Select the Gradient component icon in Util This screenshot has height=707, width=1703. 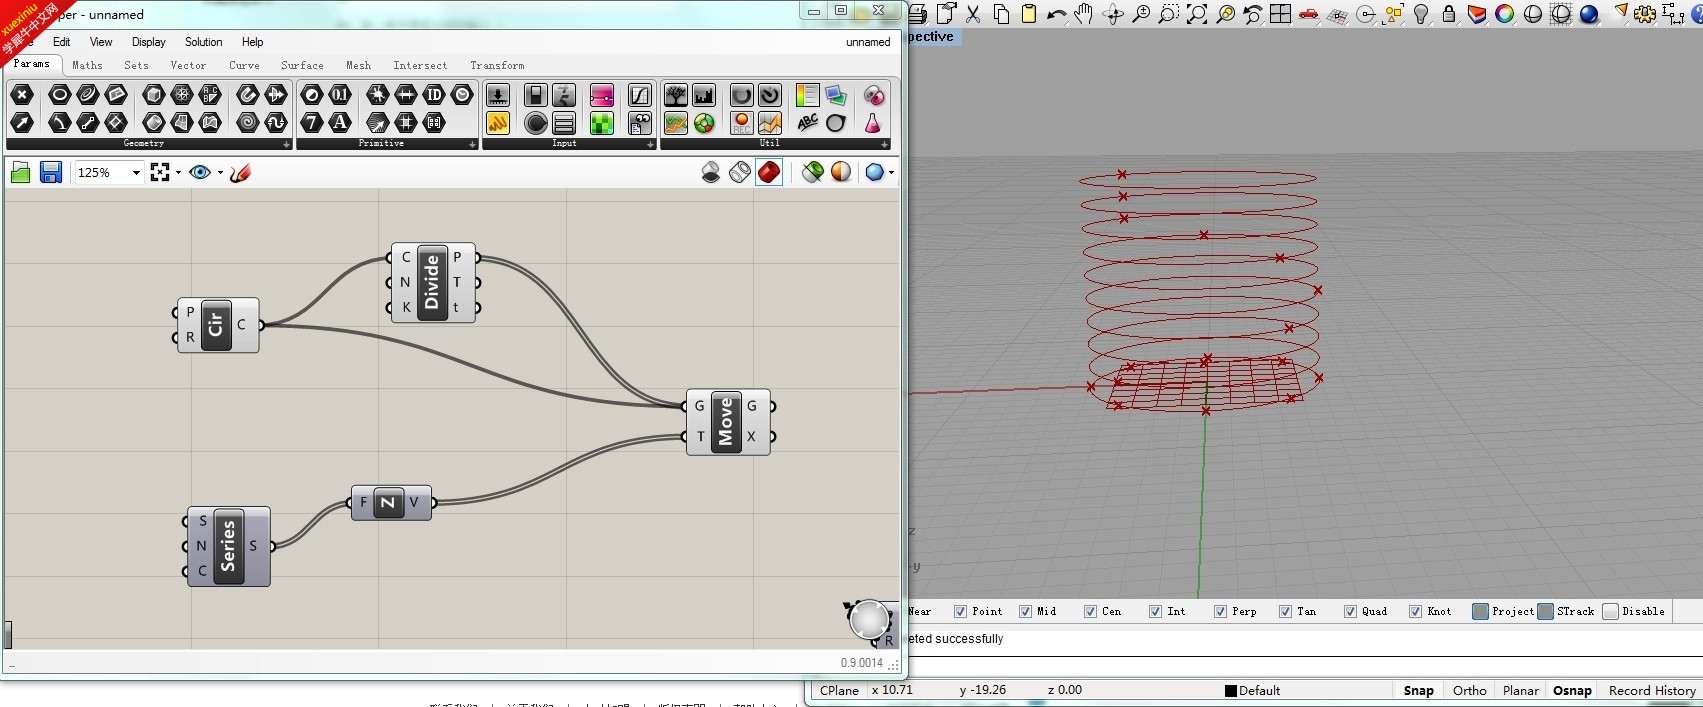pyautogui.click(x=807, y=95)
